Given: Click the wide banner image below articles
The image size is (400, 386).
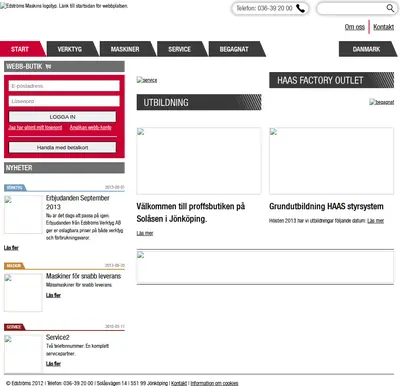Looking at the screenshot, I should pos(265,267).
